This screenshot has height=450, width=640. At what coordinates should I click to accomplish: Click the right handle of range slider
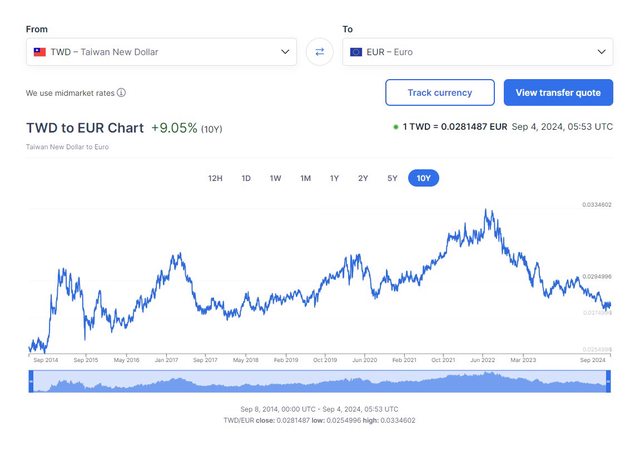(x=608, y=381)
